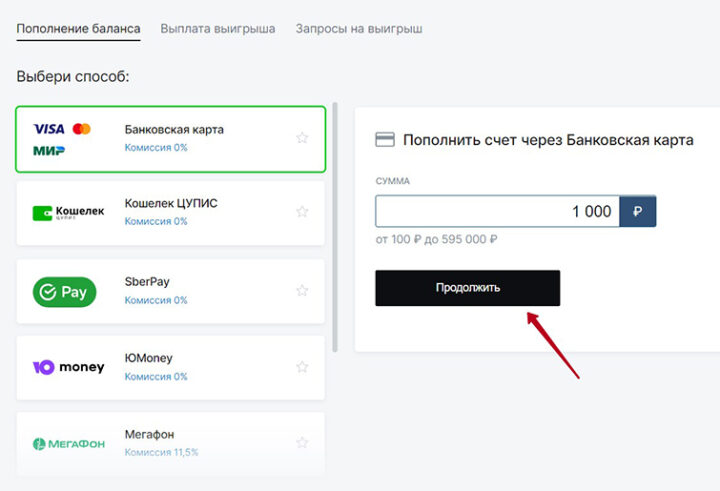Image resolution: width=720 pixels, height=491 pixels.
Task: Click the Кошелек ЦУПИС wallet logo
Action: (68, 213)
